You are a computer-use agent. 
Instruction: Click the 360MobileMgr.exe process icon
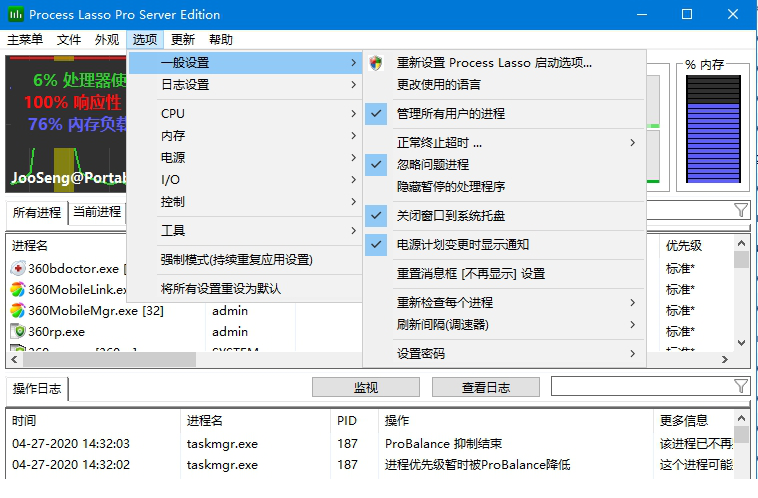[18, 310]
